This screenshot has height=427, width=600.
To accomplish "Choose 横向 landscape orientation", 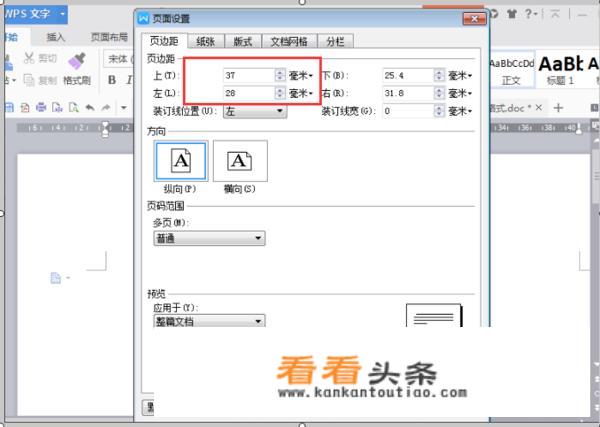I will pos(240,161).
